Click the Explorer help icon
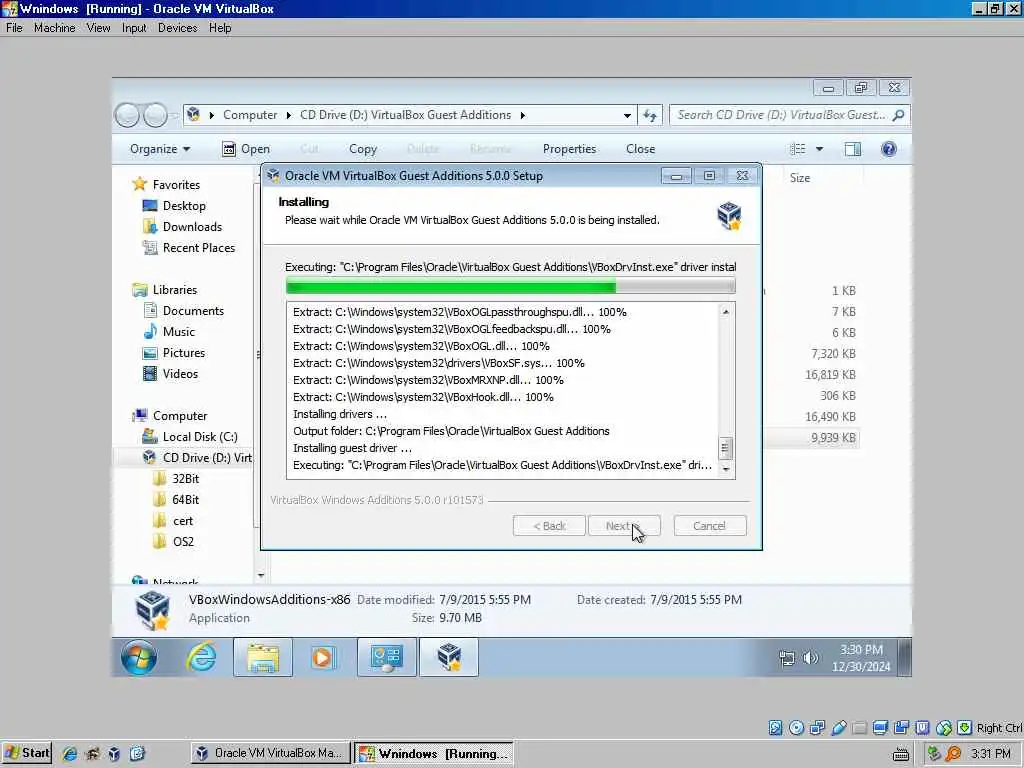This screenshot has height=768, width=1024. coord(888,150)
